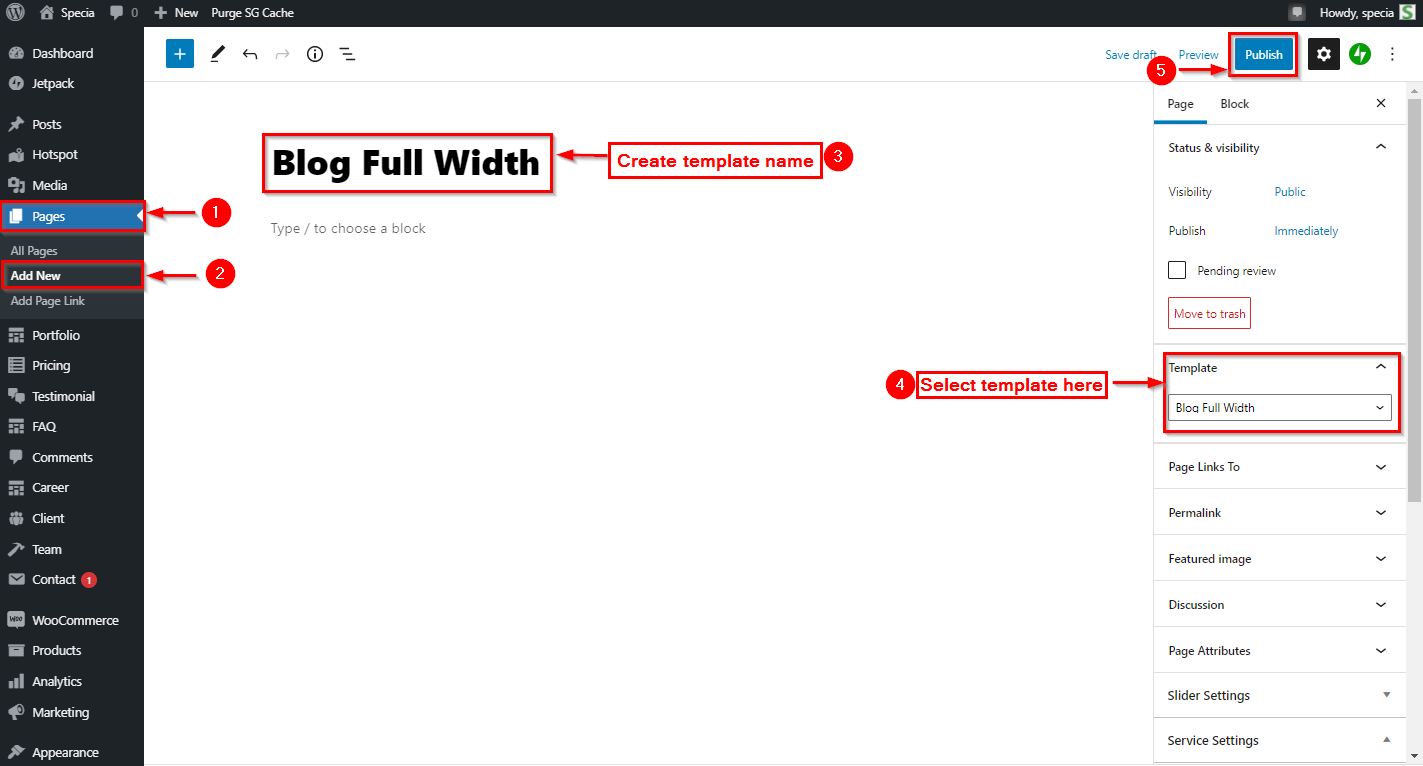Collapse the Status & visibility panel

click(1381, 147)
